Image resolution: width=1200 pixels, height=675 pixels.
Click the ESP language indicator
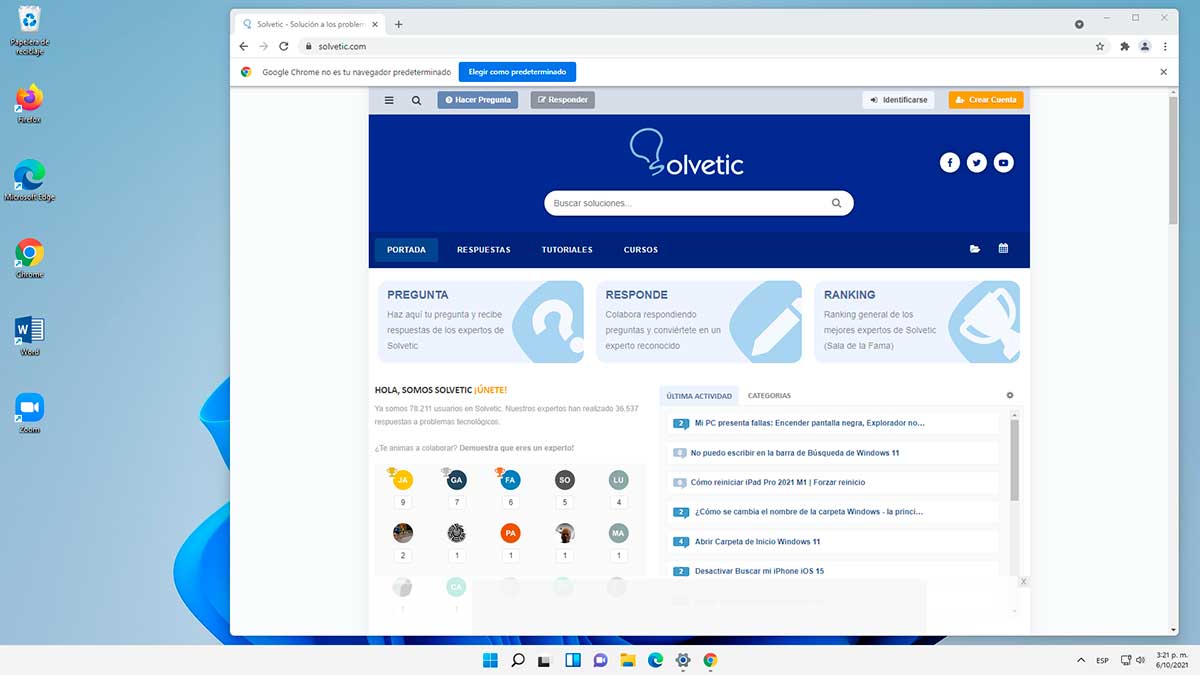(1102, 660)
